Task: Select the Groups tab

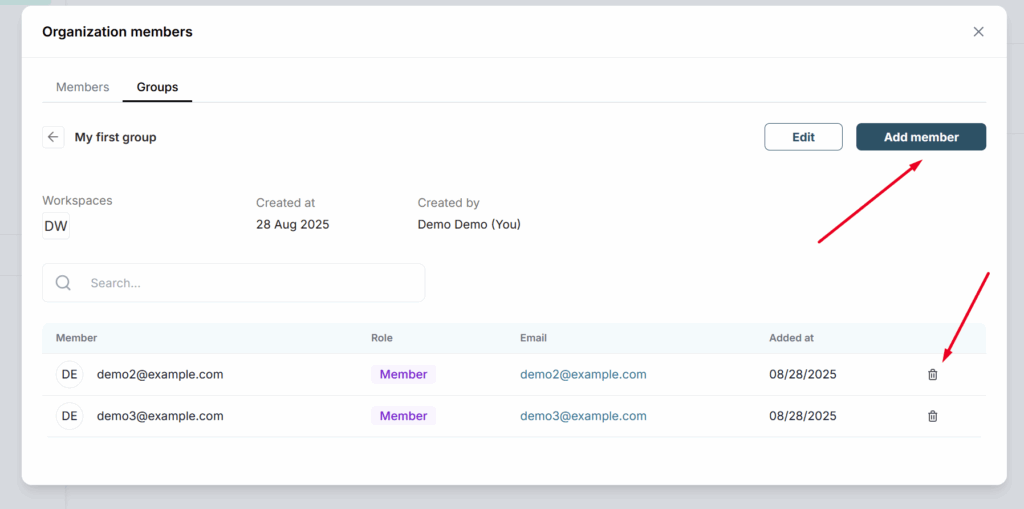Action: coord(157,87)
